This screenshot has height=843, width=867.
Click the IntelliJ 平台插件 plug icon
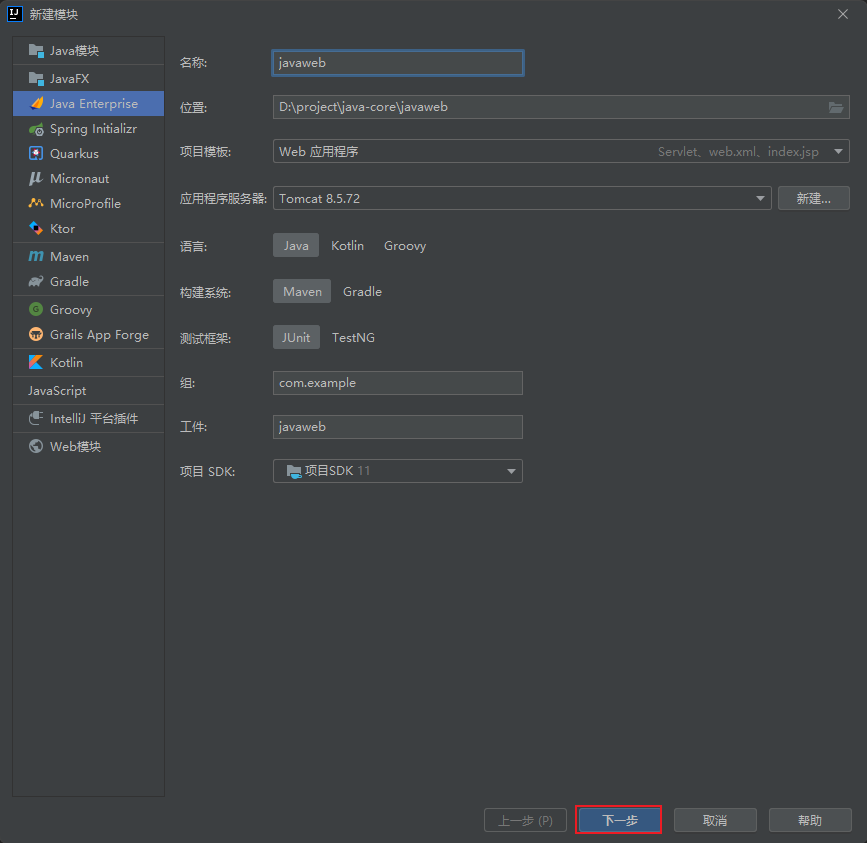pyautogui.click(x=36, y=418)
